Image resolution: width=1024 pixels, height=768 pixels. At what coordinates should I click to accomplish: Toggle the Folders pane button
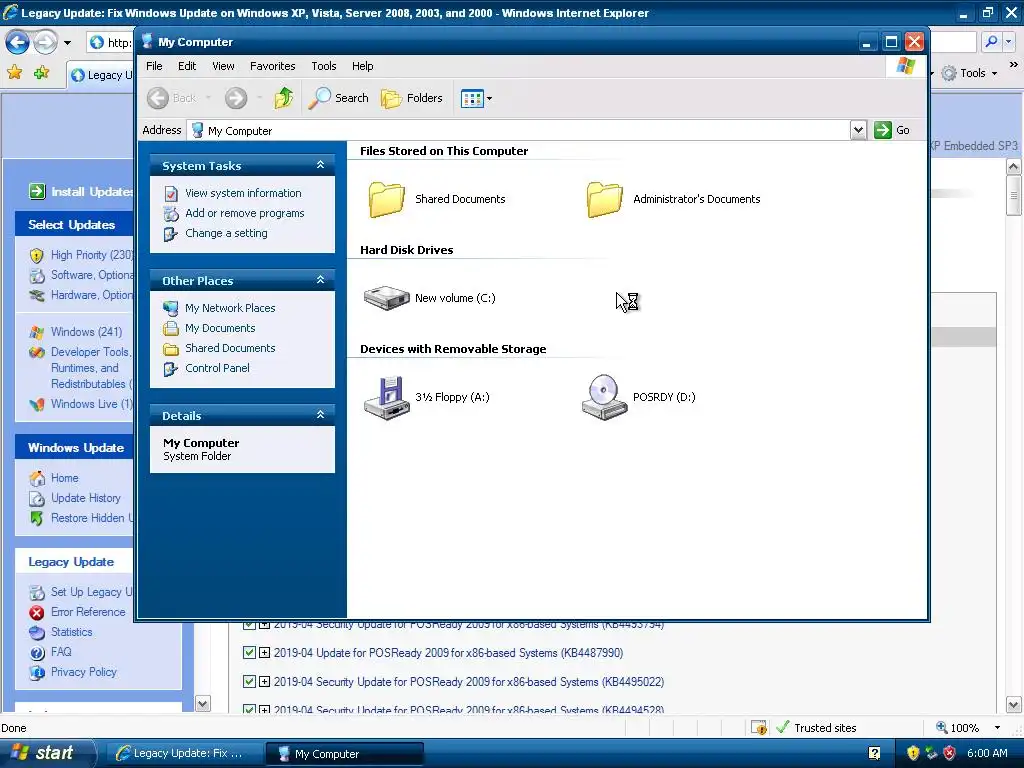[x=412, y=98]
